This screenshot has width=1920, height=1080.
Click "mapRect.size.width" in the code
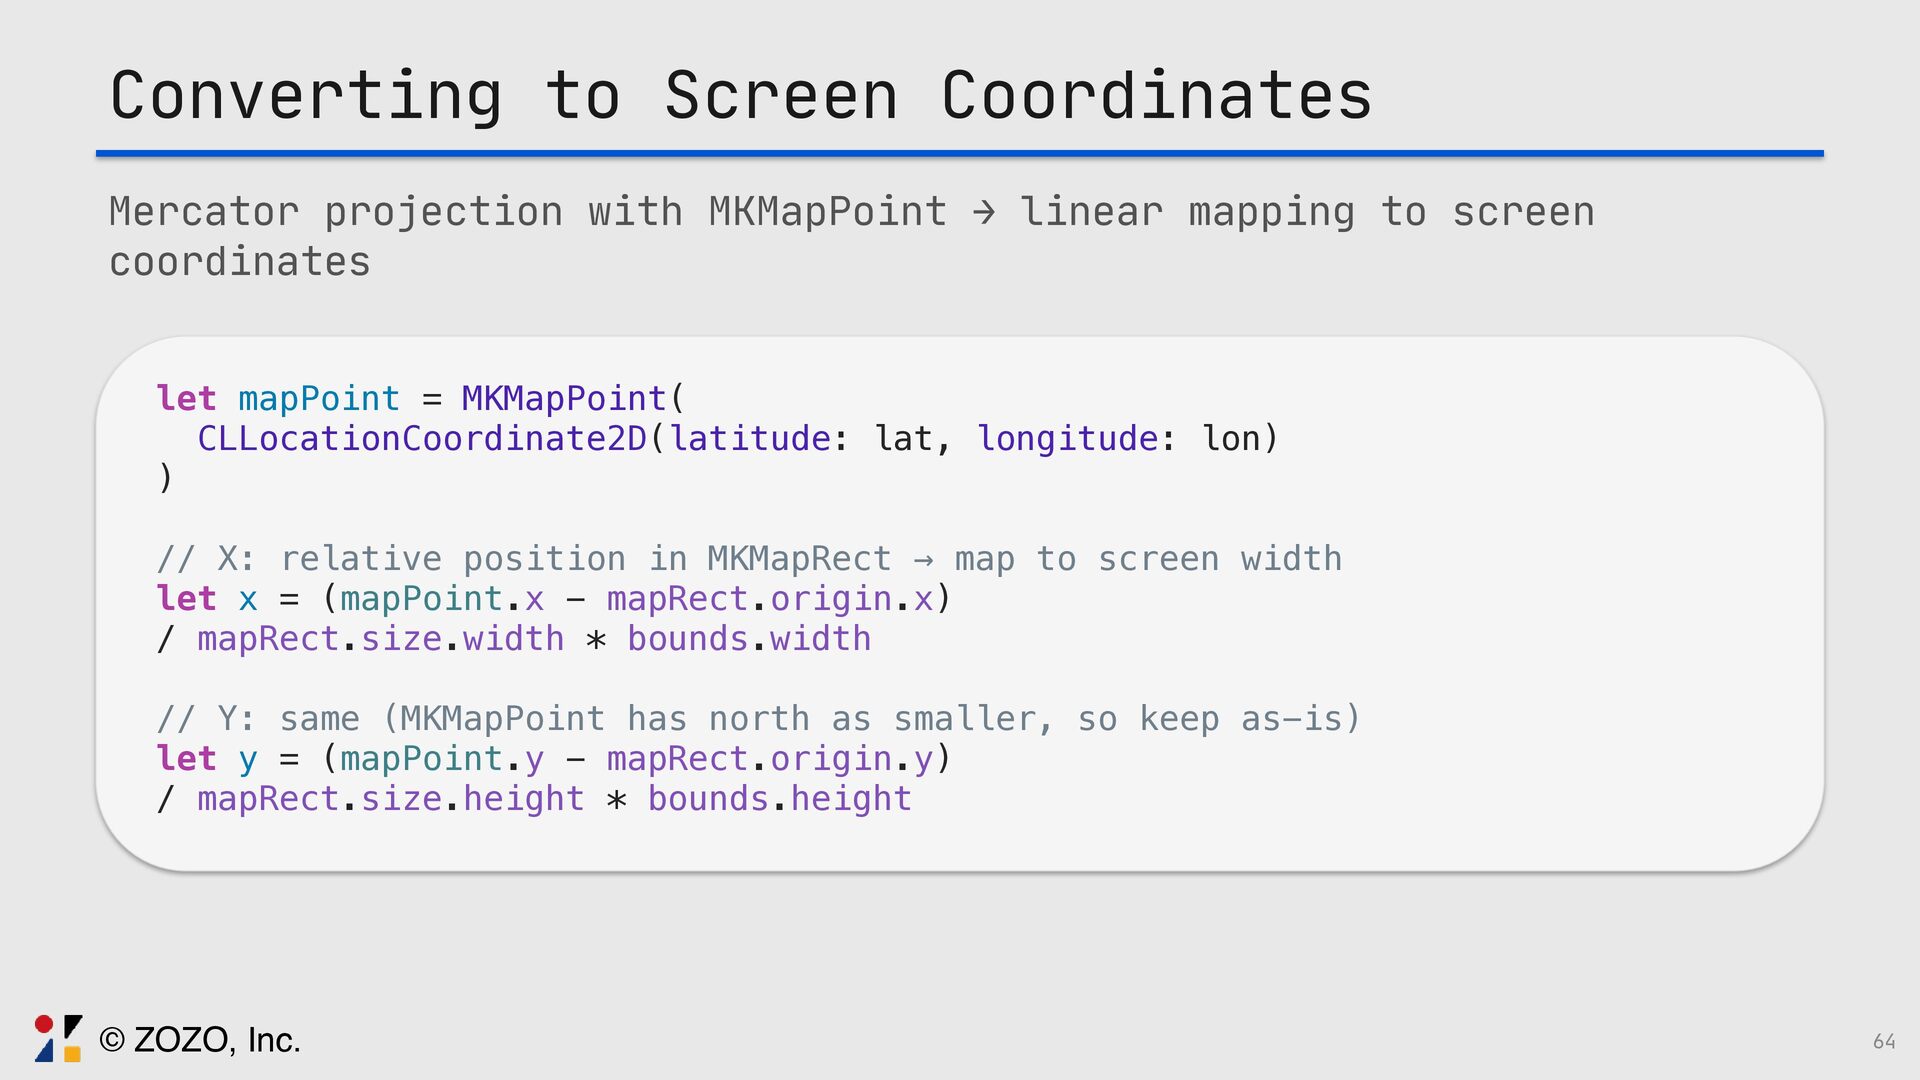(x=380, y=639)
